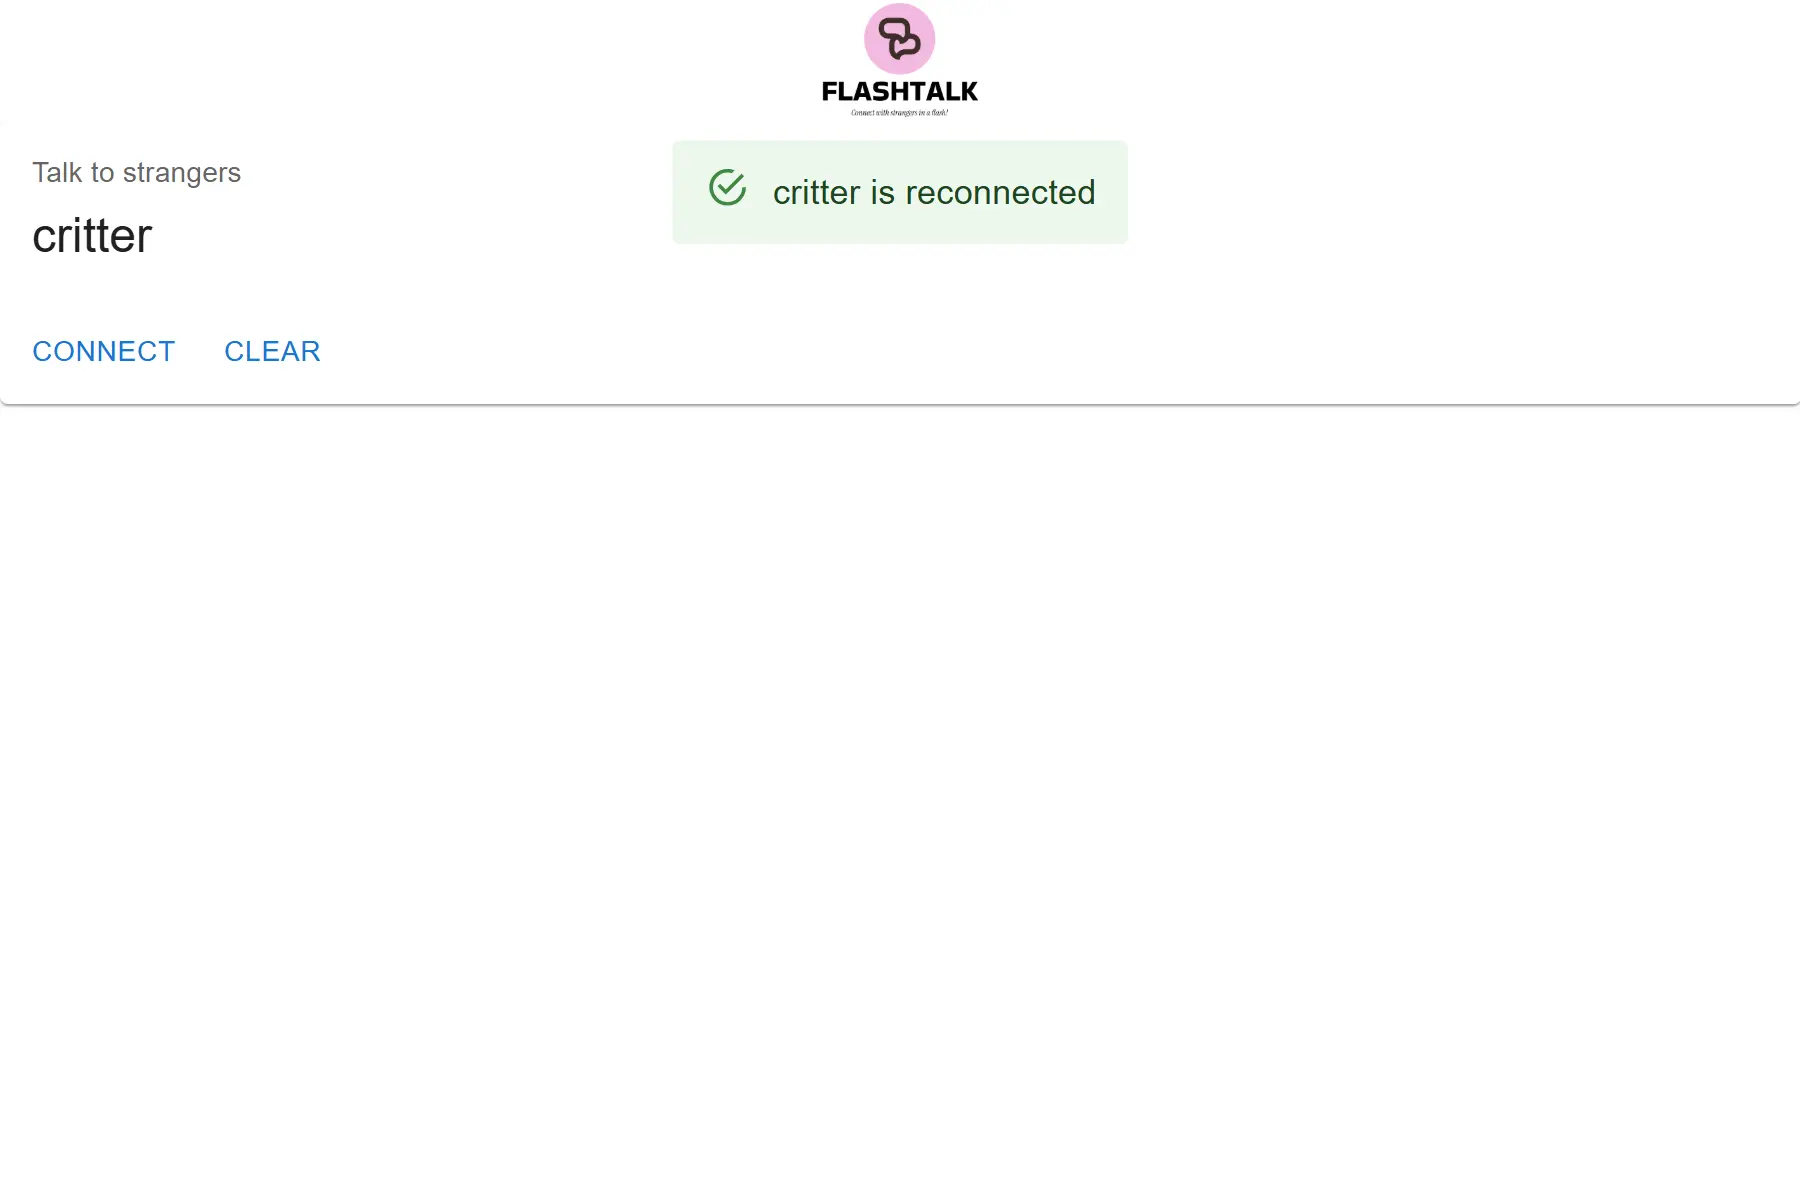
Task: Click the CONNECT button
Action: click(104, 351)
